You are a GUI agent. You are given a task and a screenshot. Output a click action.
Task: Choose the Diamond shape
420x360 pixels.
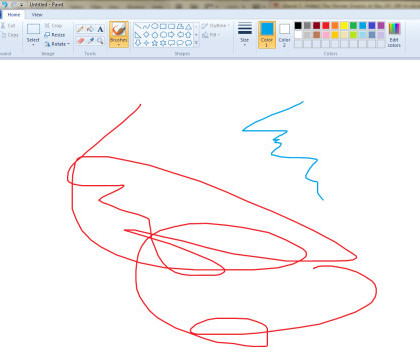[x=146, y=35]
